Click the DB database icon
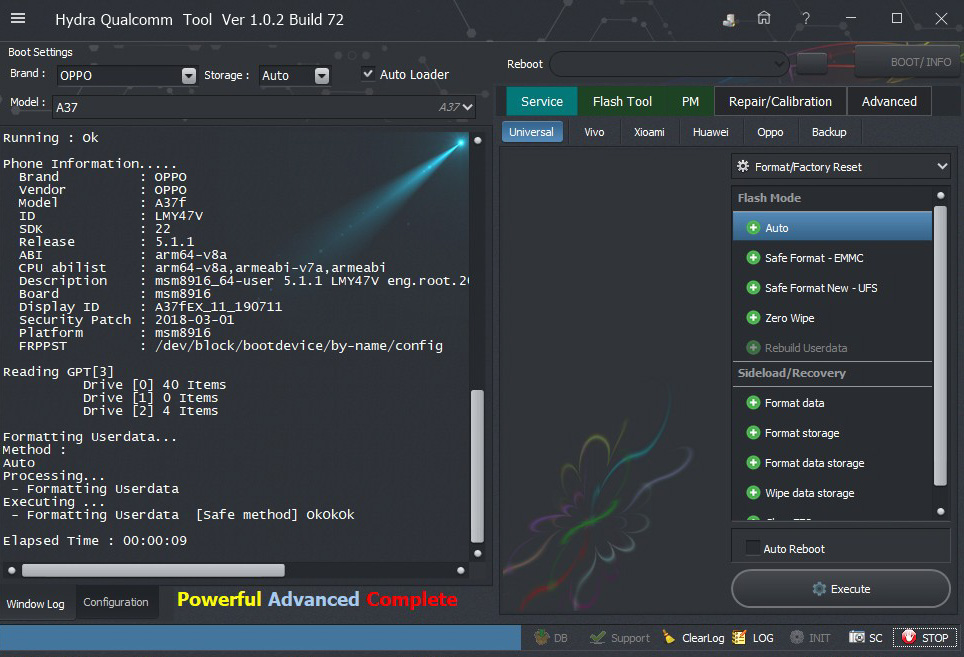The height and width of the screenshot is (657, 964). (542, 637)
